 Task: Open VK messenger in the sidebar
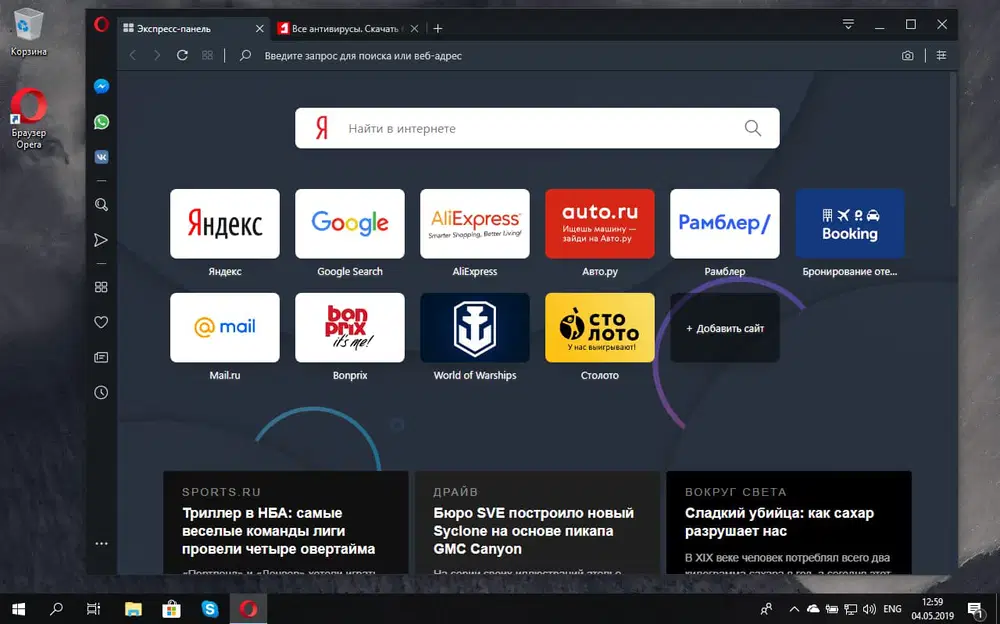(100, 156)
